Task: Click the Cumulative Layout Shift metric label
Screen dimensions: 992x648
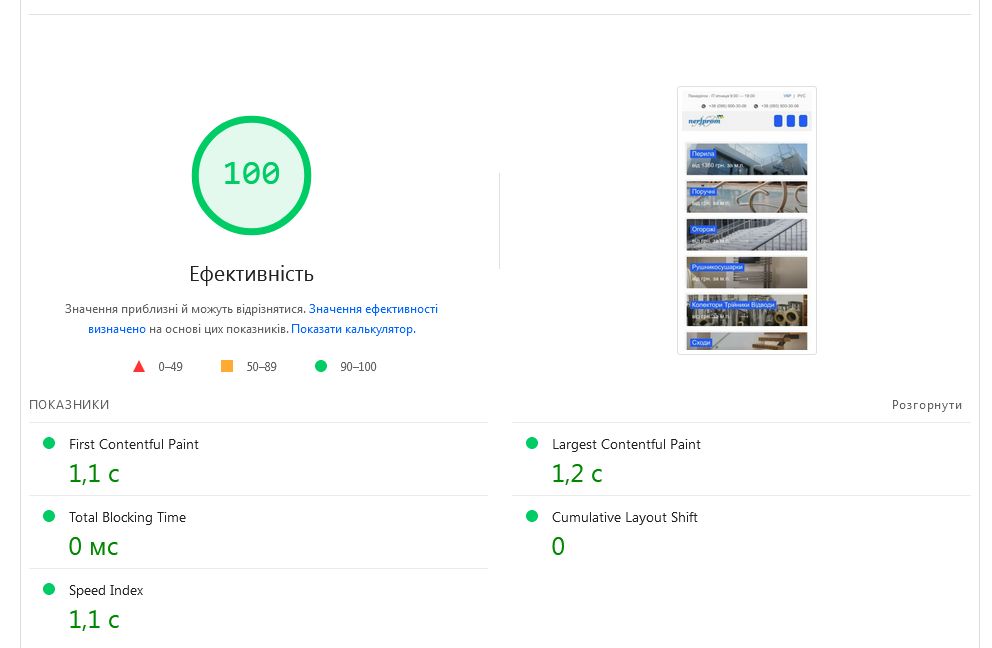Action: (625, 517)
